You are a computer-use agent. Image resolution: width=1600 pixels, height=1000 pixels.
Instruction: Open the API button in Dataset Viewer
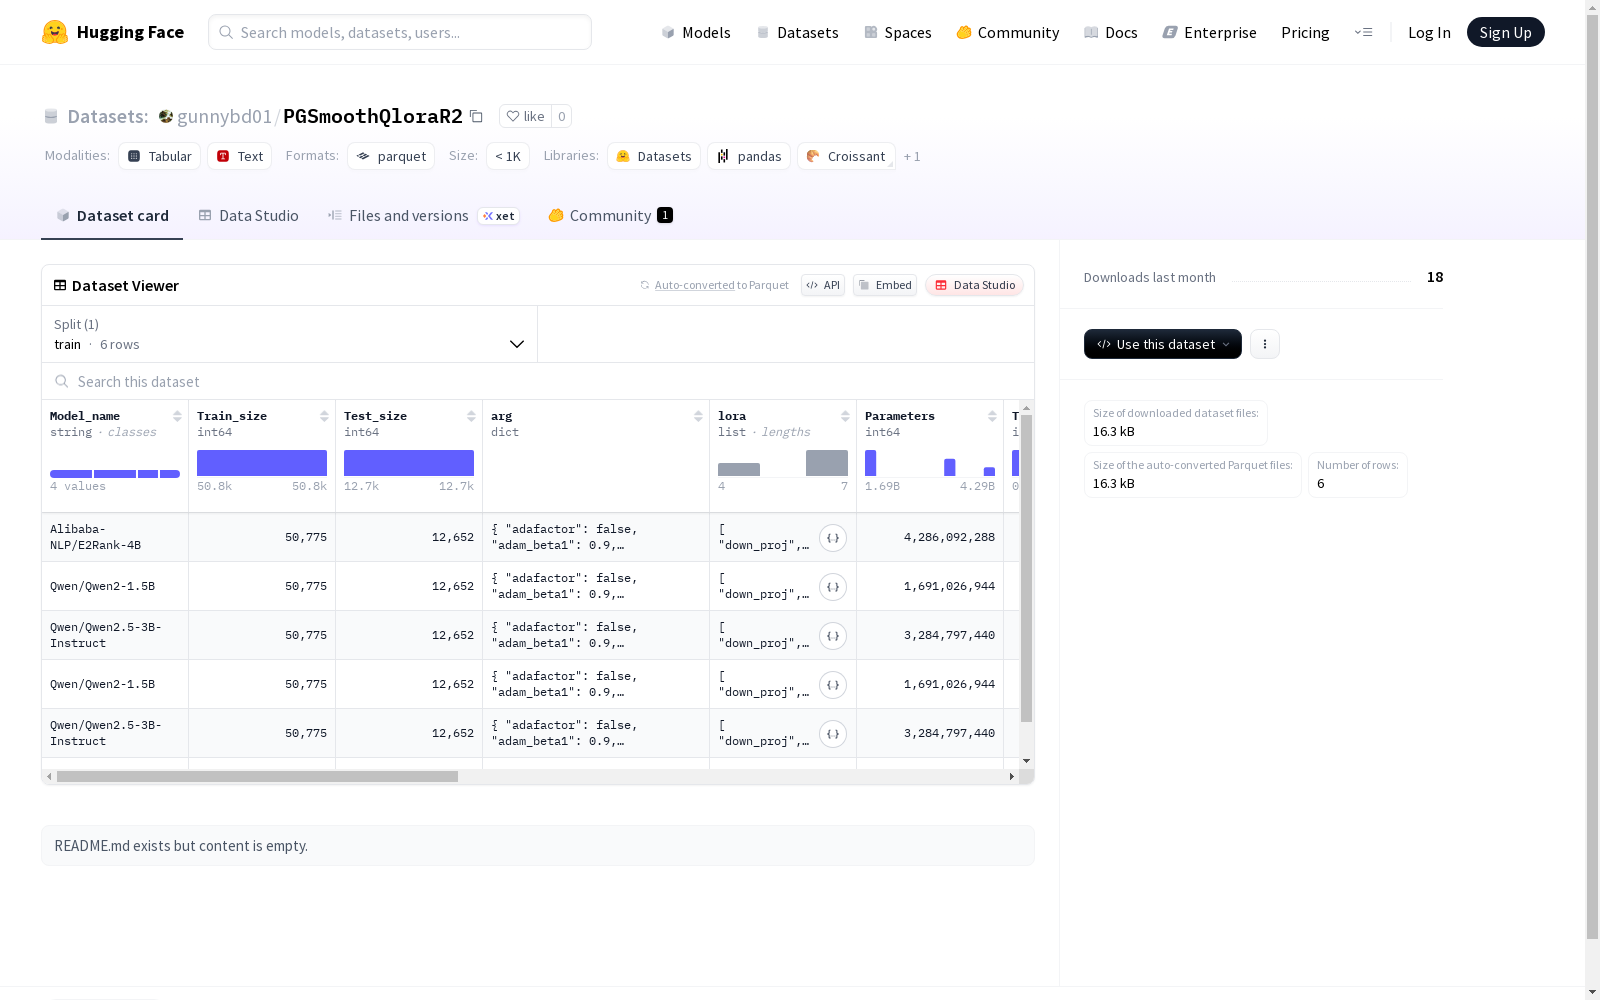click(x=823, y=285)
